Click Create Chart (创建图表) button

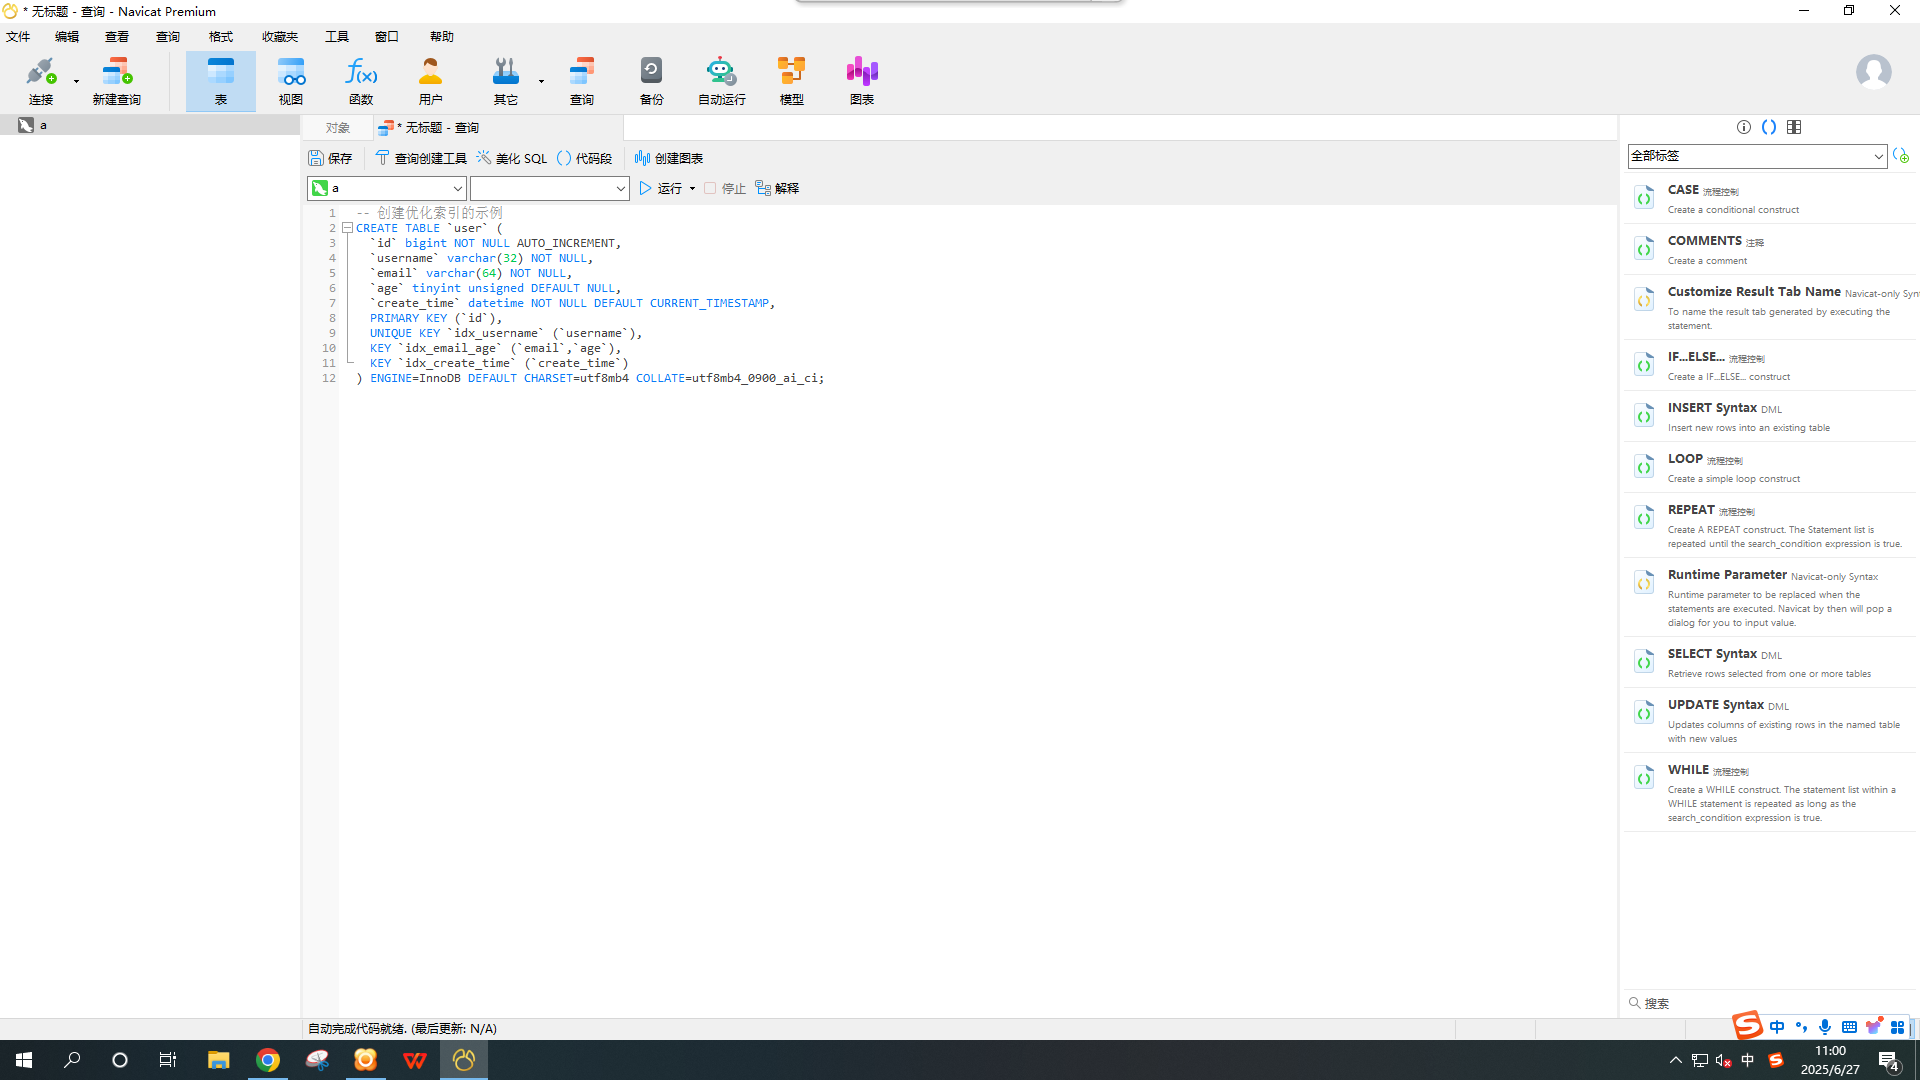coord(669,158)
